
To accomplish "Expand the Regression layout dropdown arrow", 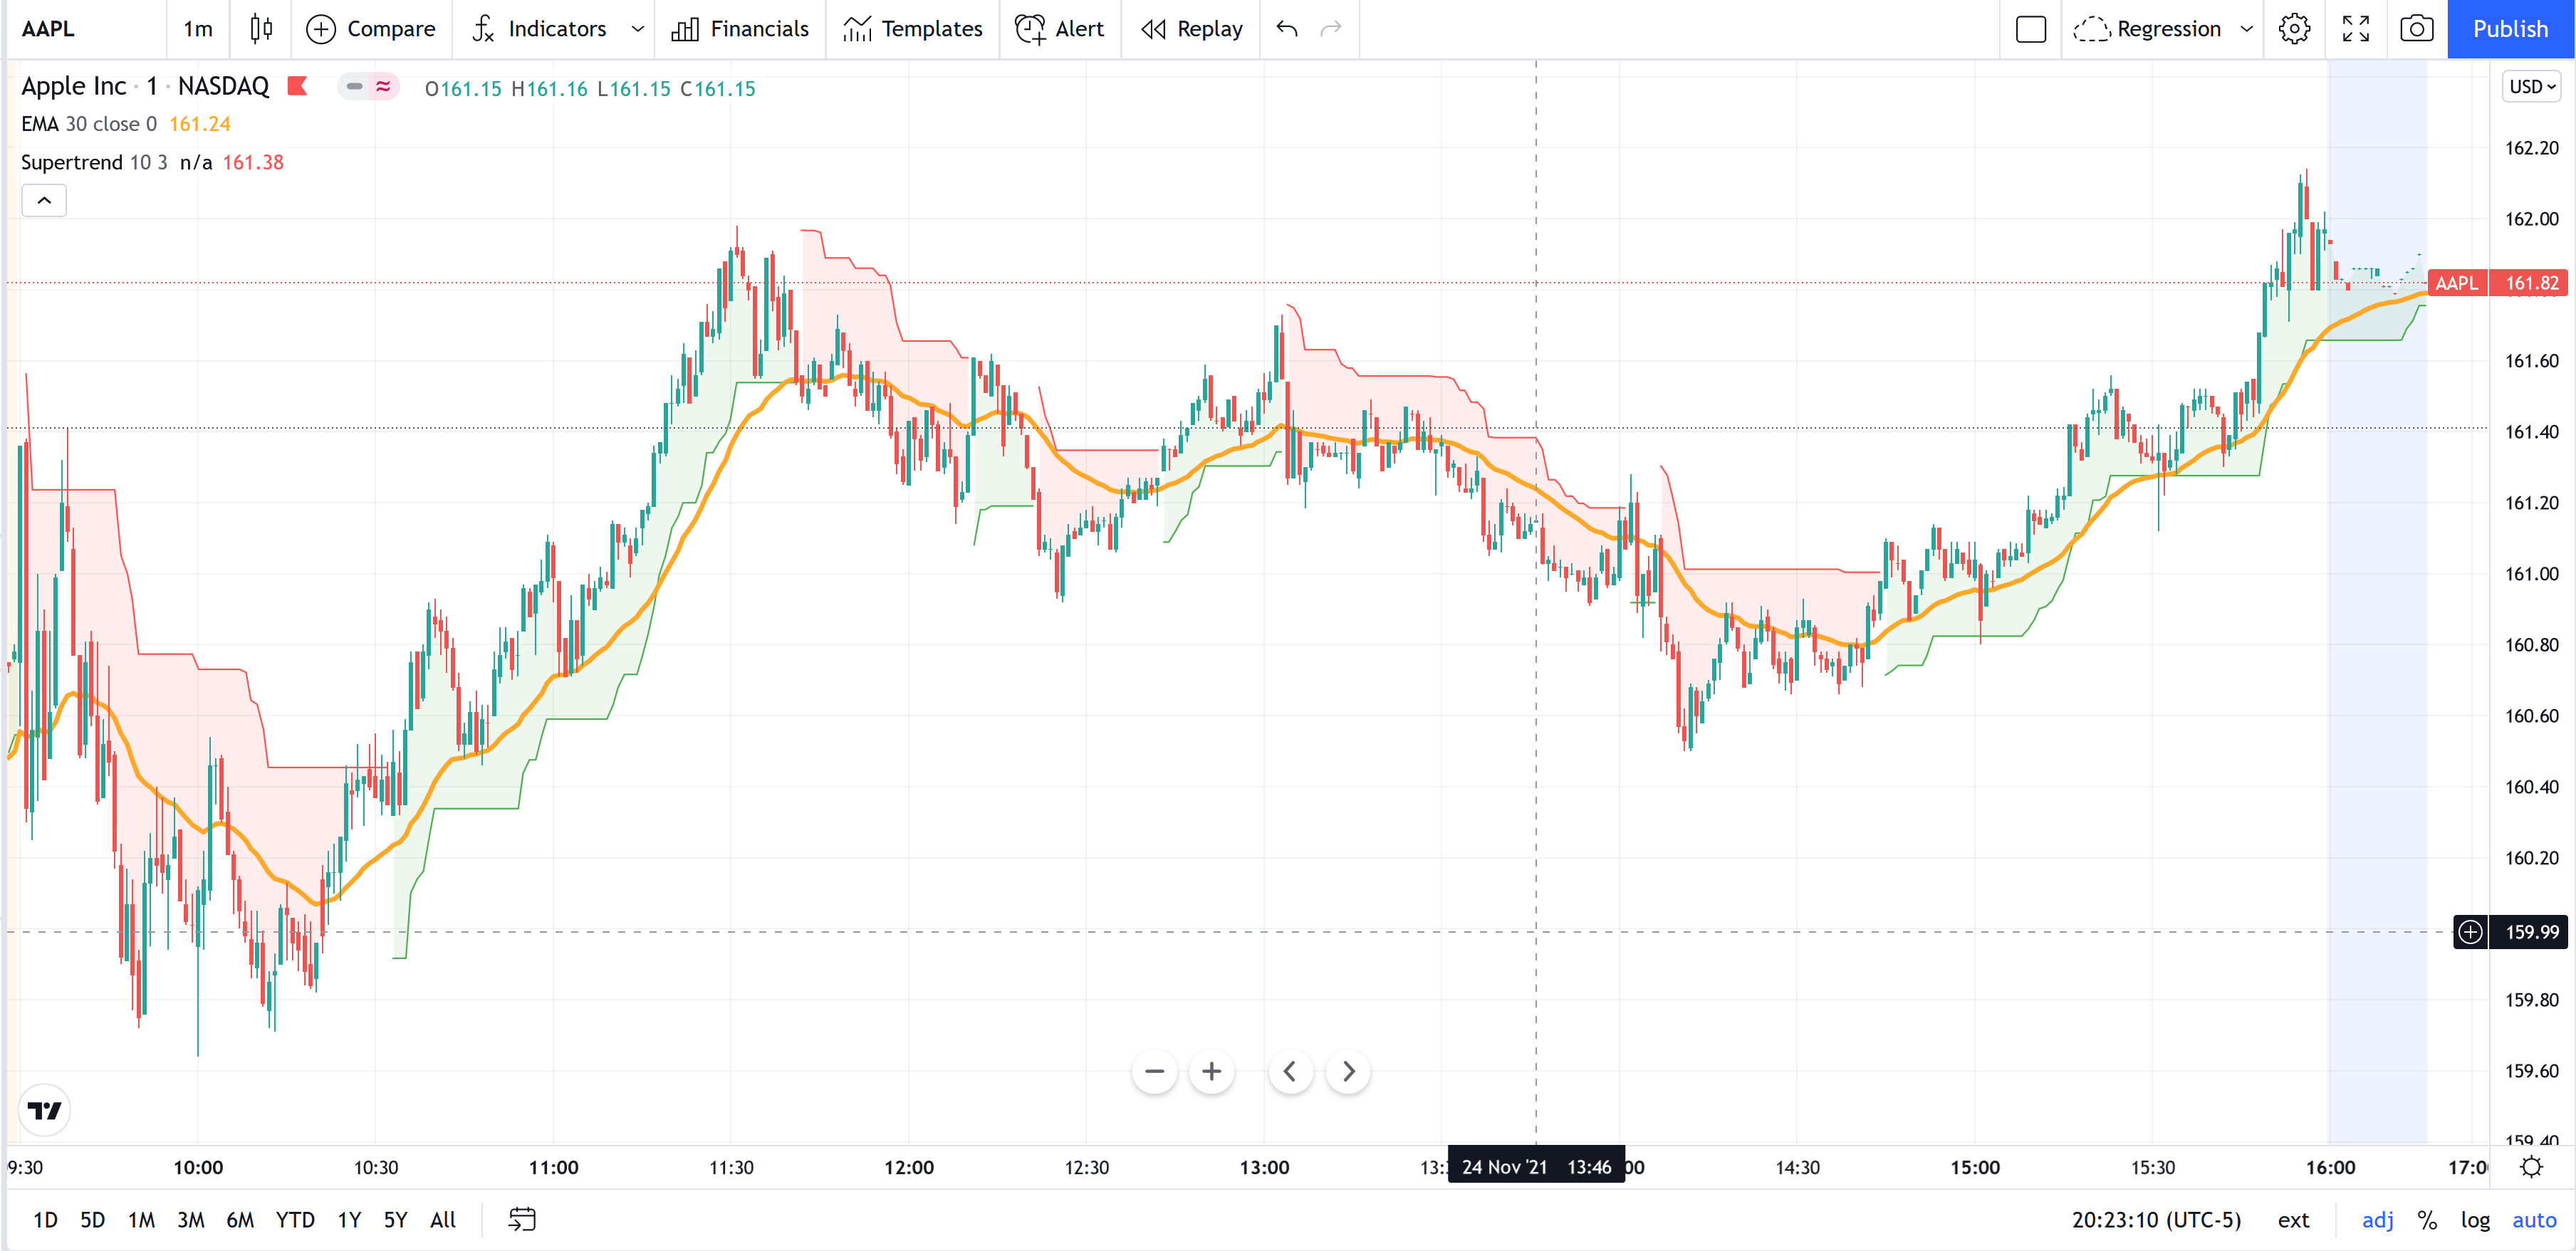I will [2246, 29].
